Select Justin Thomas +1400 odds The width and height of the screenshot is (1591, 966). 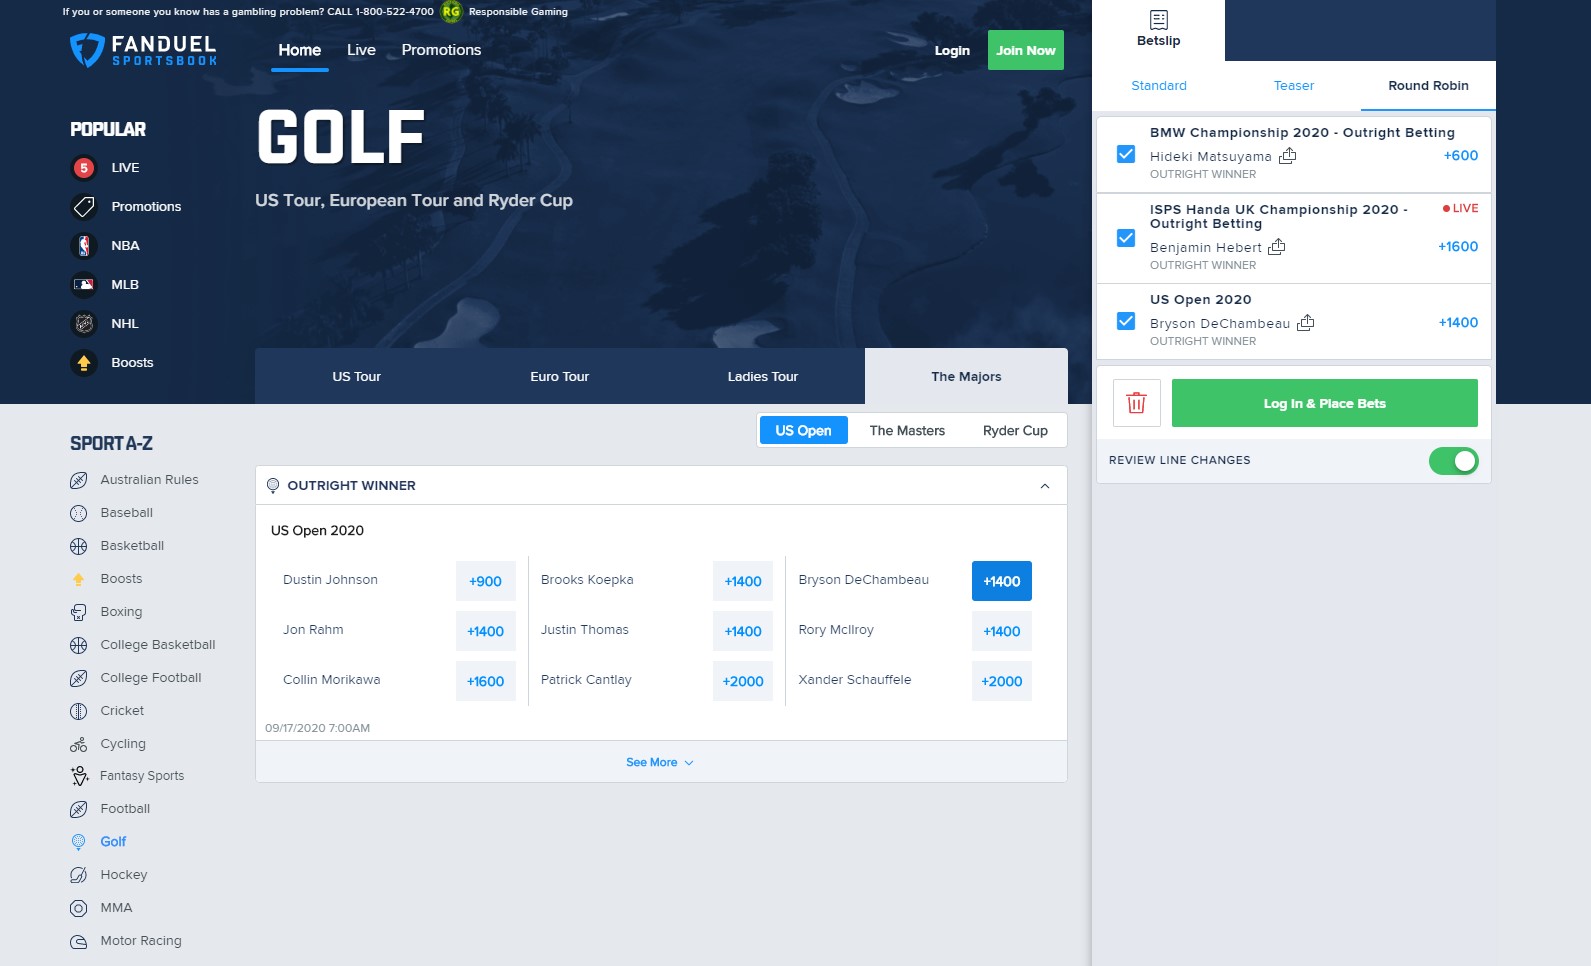pos(743,631)
